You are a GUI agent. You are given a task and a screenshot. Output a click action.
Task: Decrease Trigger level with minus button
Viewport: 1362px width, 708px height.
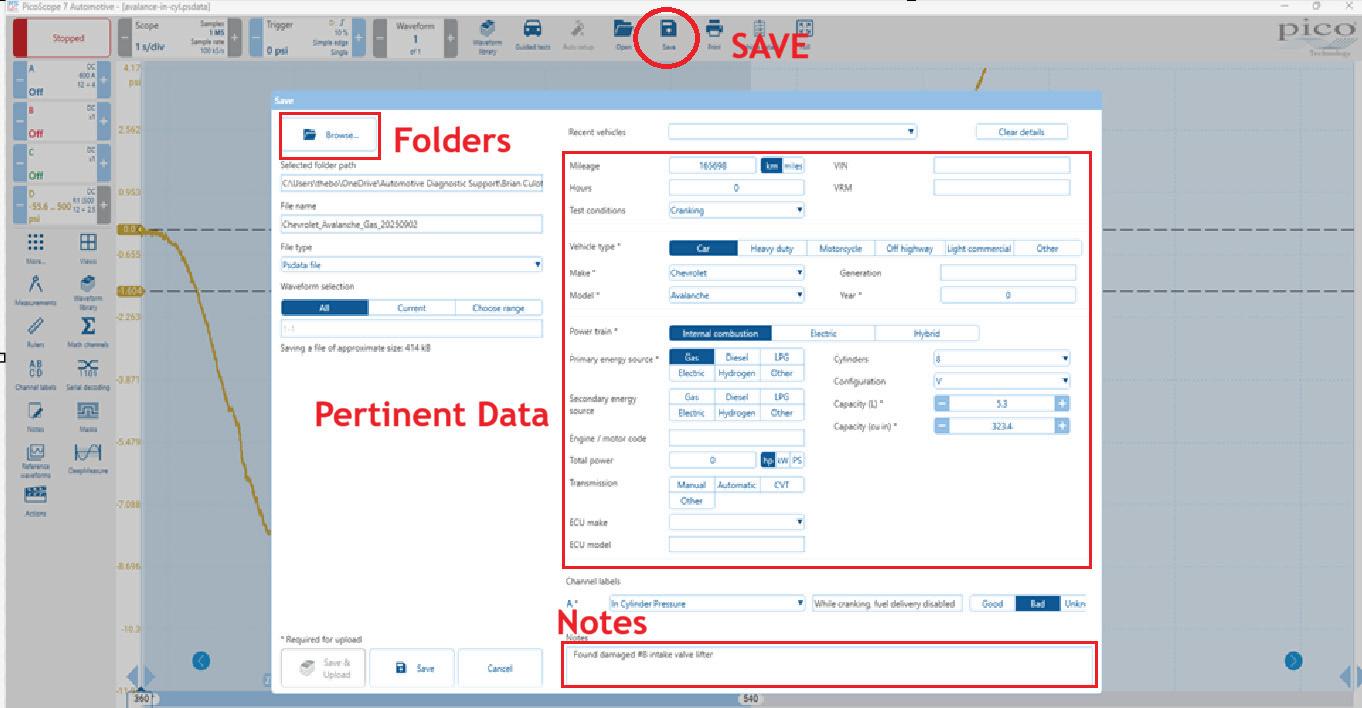(255, 38)
